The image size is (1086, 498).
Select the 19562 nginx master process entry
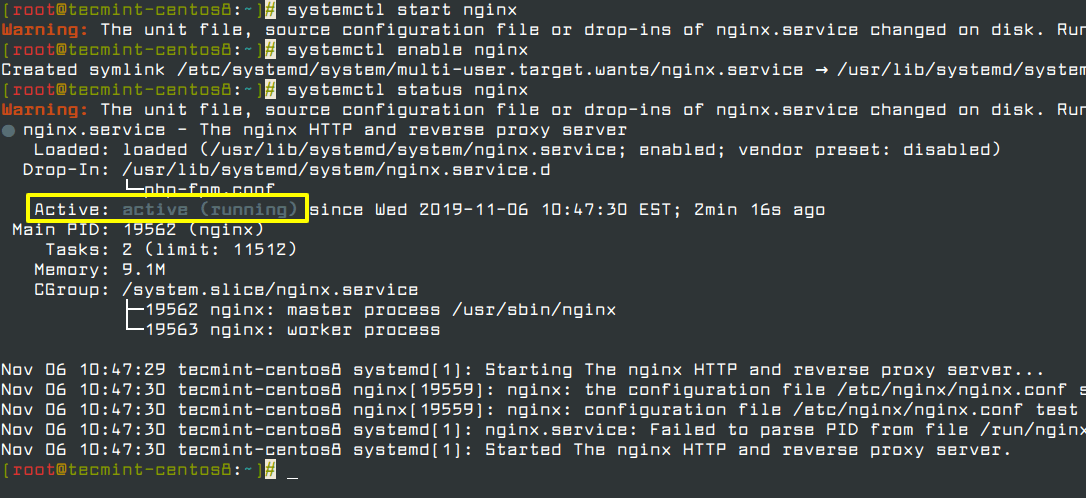click(x=379, y=310)
